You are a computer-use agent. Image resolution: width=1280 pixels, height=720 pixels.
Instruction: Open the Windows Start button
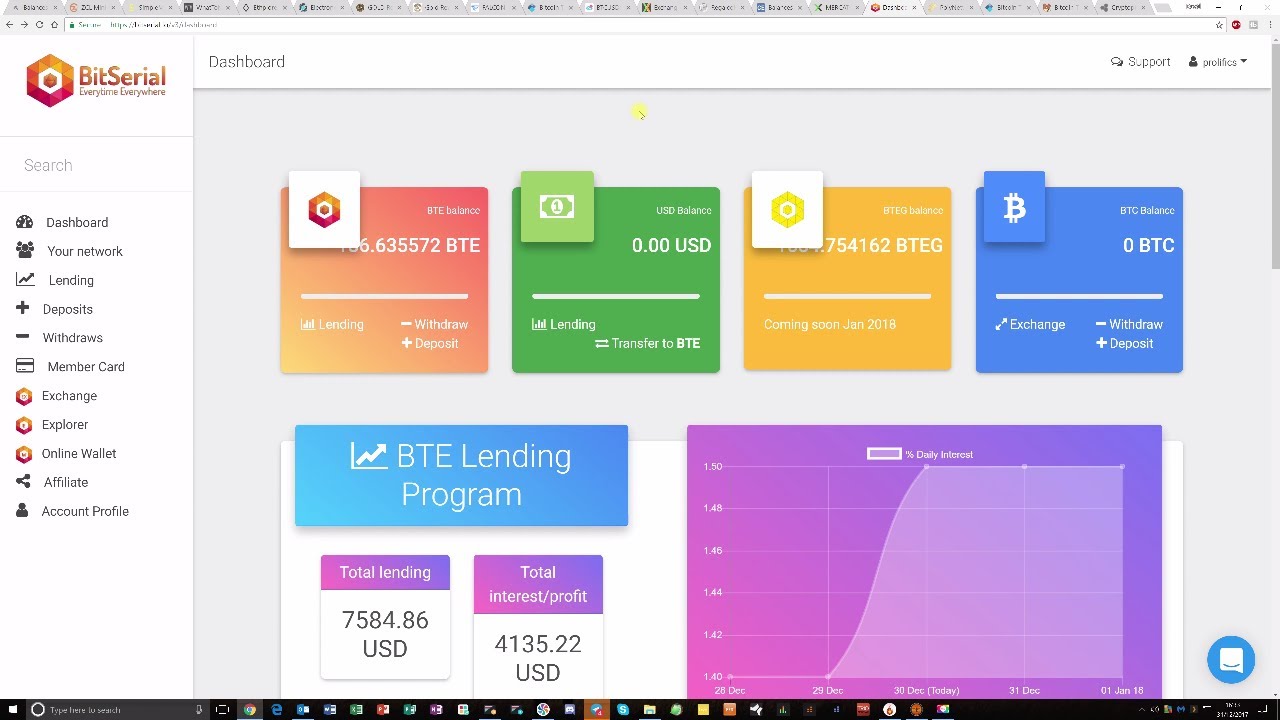[11, 710]
